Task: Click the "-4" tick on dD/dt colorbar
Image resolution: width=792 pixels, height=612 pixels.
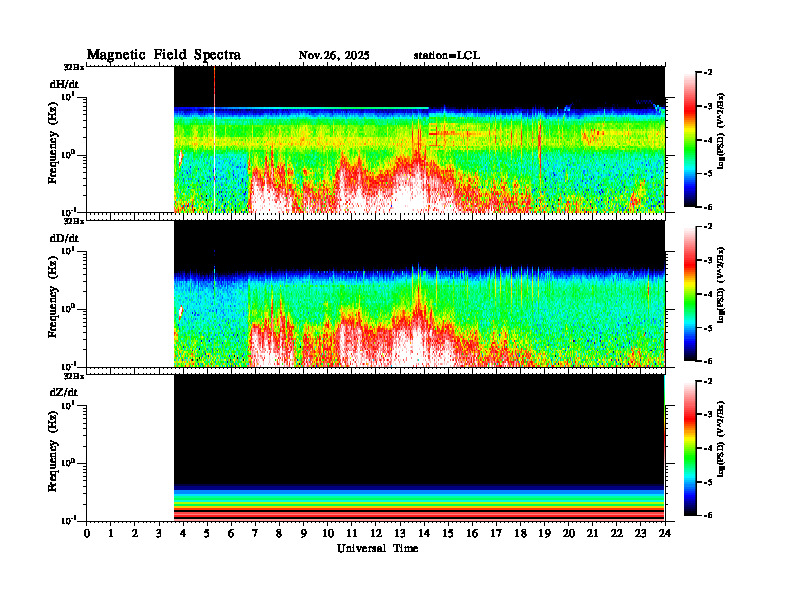Action: click(708, 294)
